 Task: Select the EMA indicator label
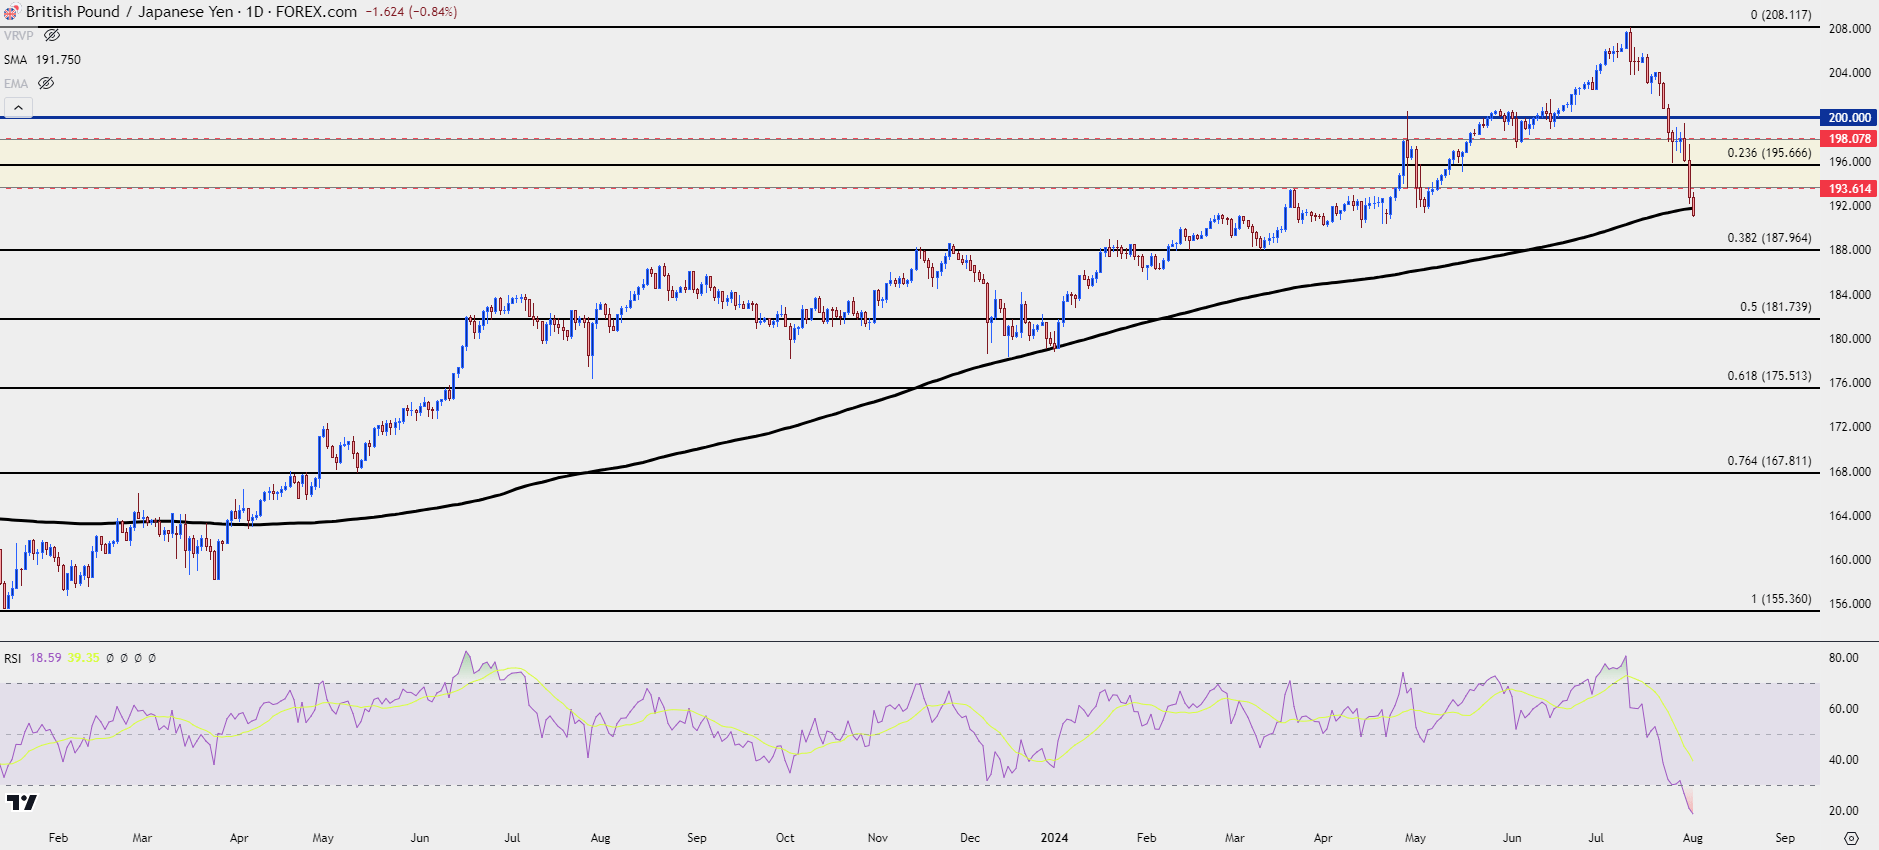(16, 83)
